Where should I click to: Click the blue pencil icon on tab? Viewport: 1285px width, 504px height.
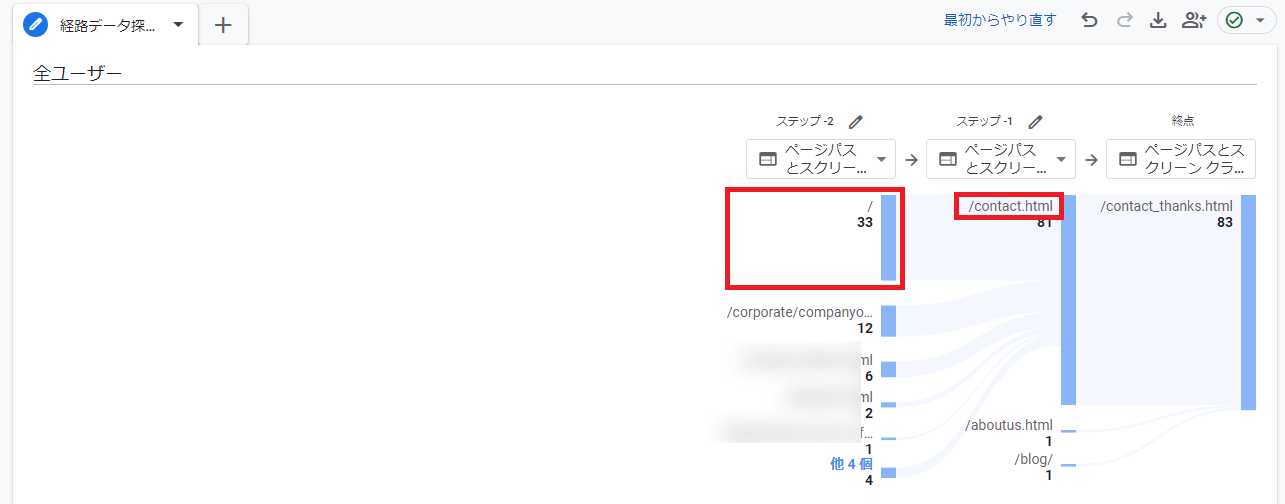pyautogui.click(x=36, y=25)
